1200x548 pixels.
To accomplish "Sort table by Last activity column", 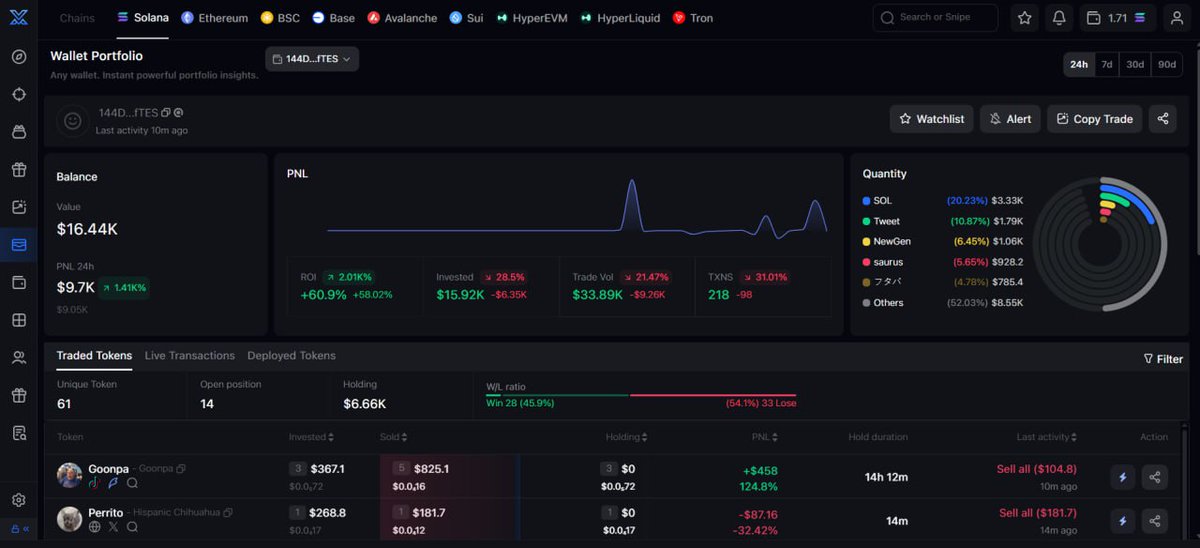I will pos(1047,437).
